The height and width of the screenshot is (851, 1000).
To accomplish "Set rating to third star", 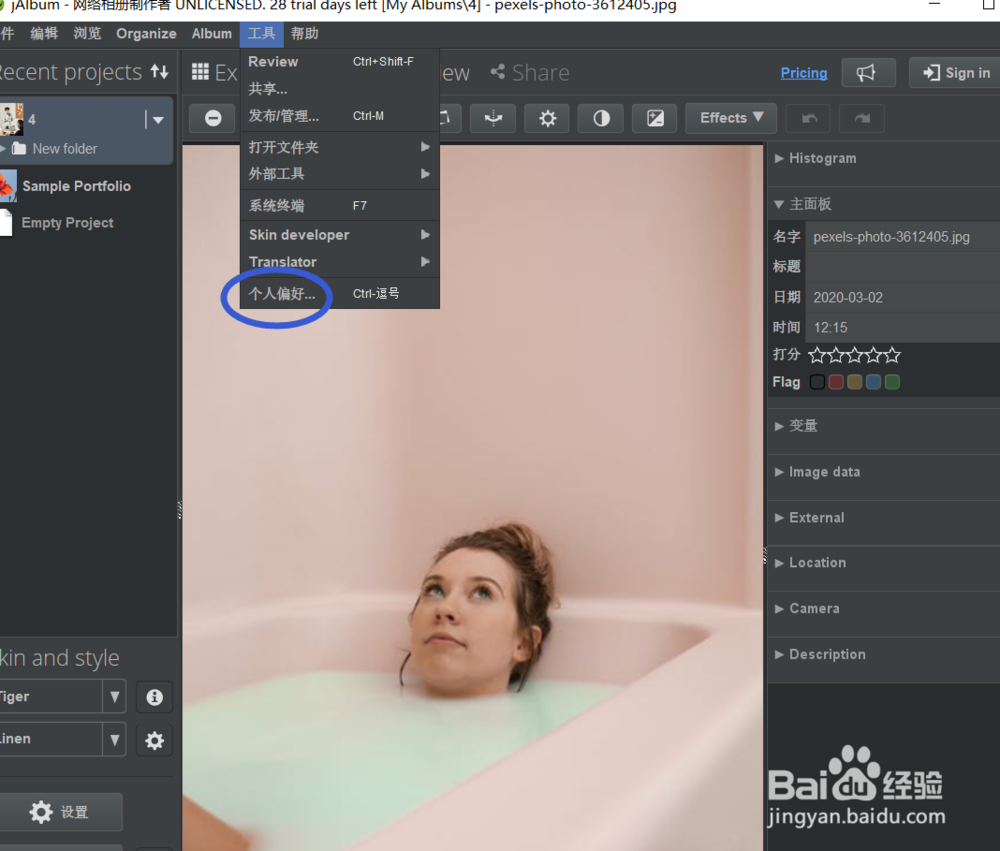I will 855,355.
